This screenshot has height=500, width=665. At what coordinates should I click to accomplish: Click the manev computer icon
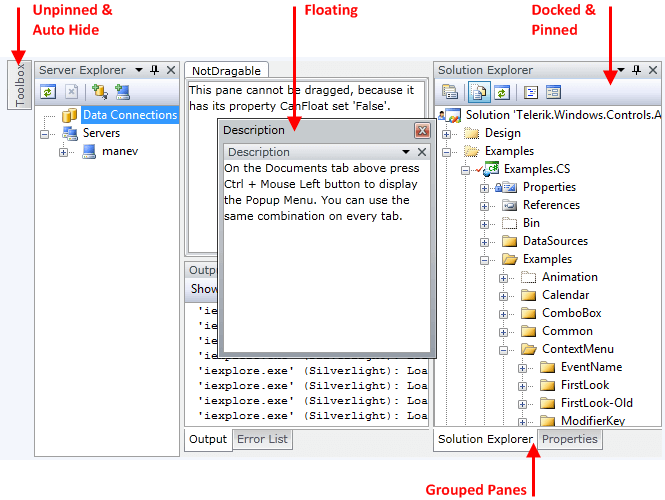(89, 151)
